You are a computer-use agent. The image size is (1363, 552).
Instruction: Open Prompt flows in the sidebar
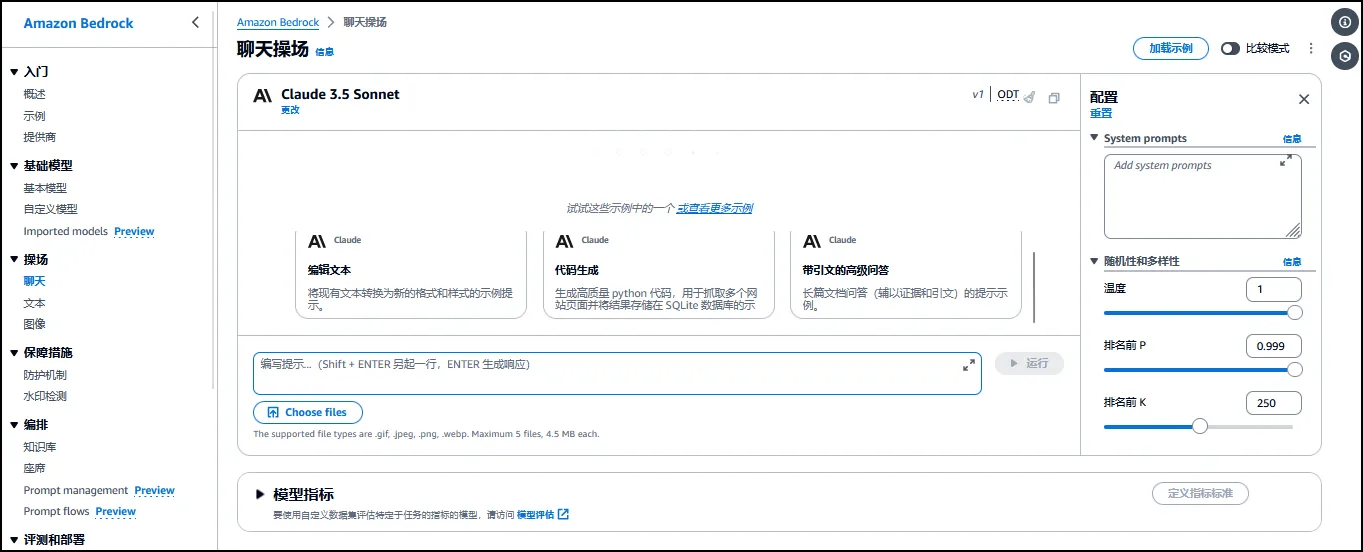point(57,511)
